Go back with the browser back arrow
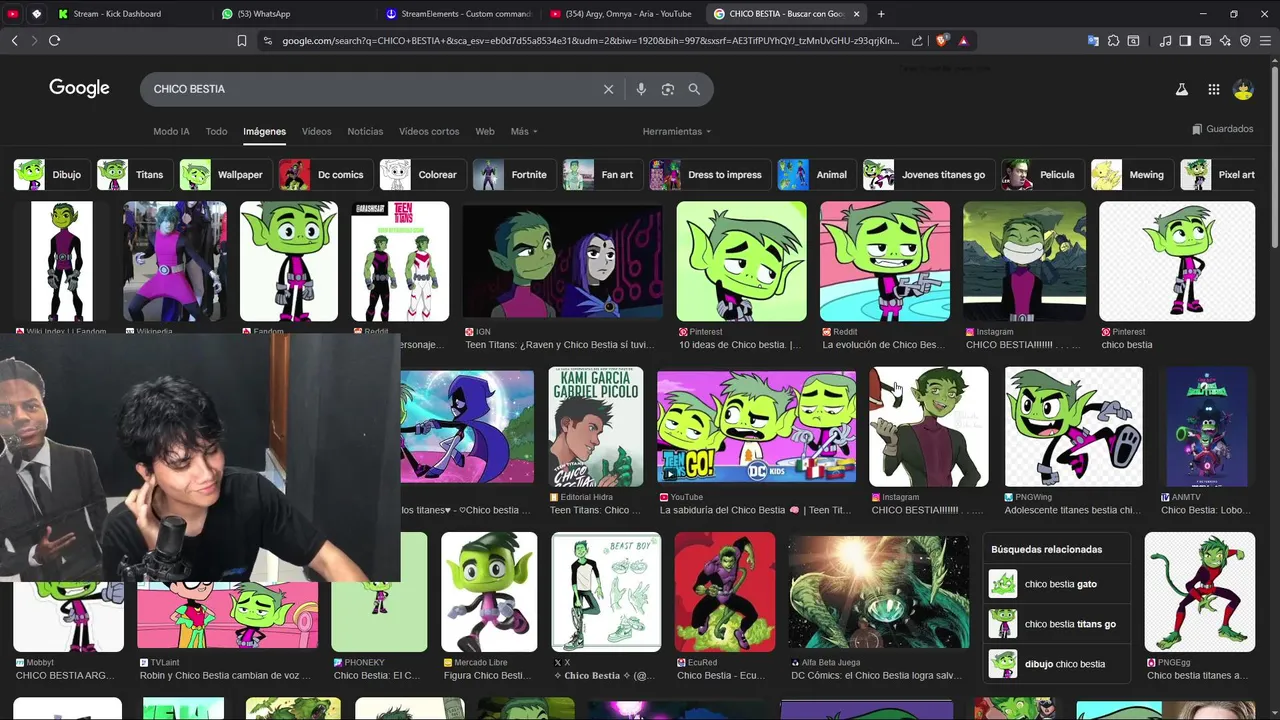 14,41
